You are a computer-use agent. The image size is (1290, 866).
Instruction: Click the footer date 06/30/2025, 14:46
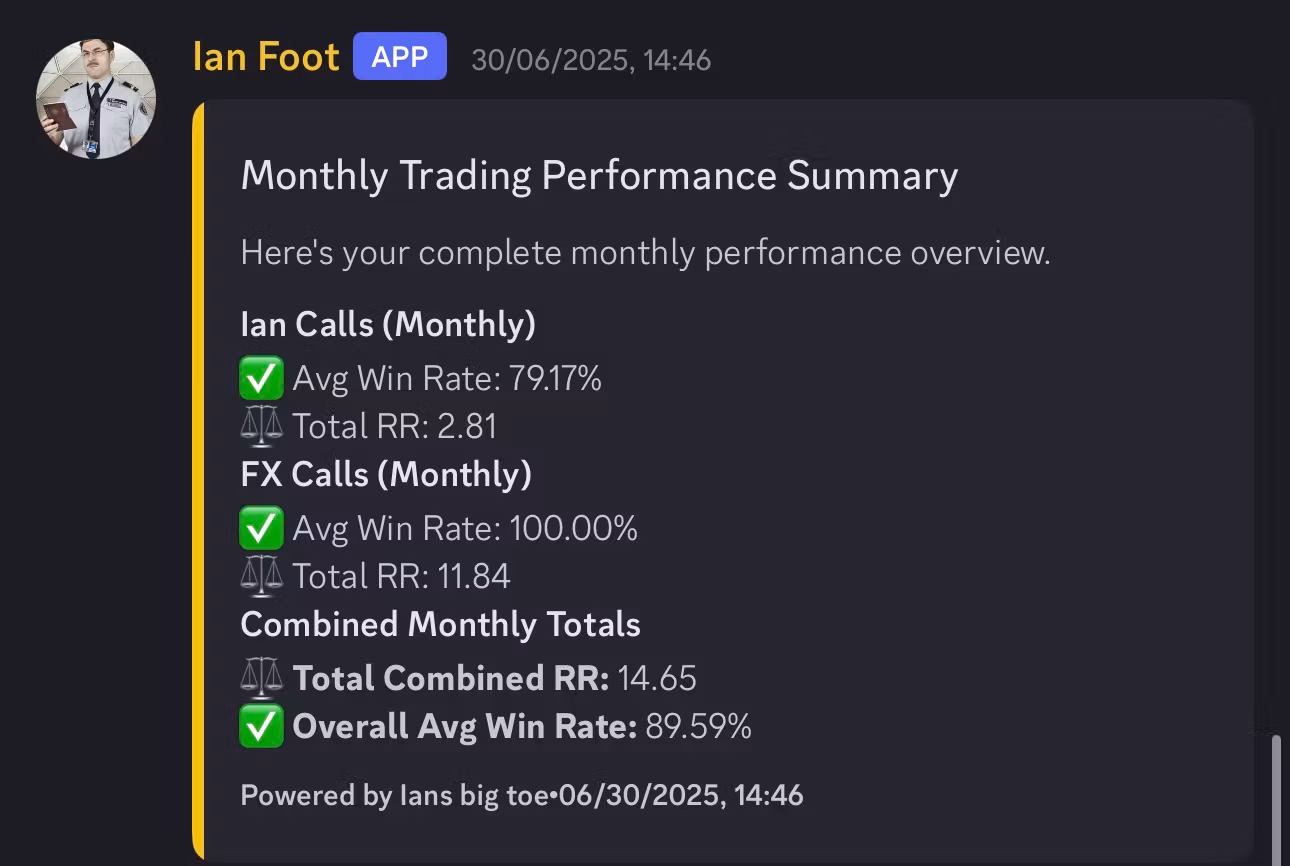tap(681, 796)
